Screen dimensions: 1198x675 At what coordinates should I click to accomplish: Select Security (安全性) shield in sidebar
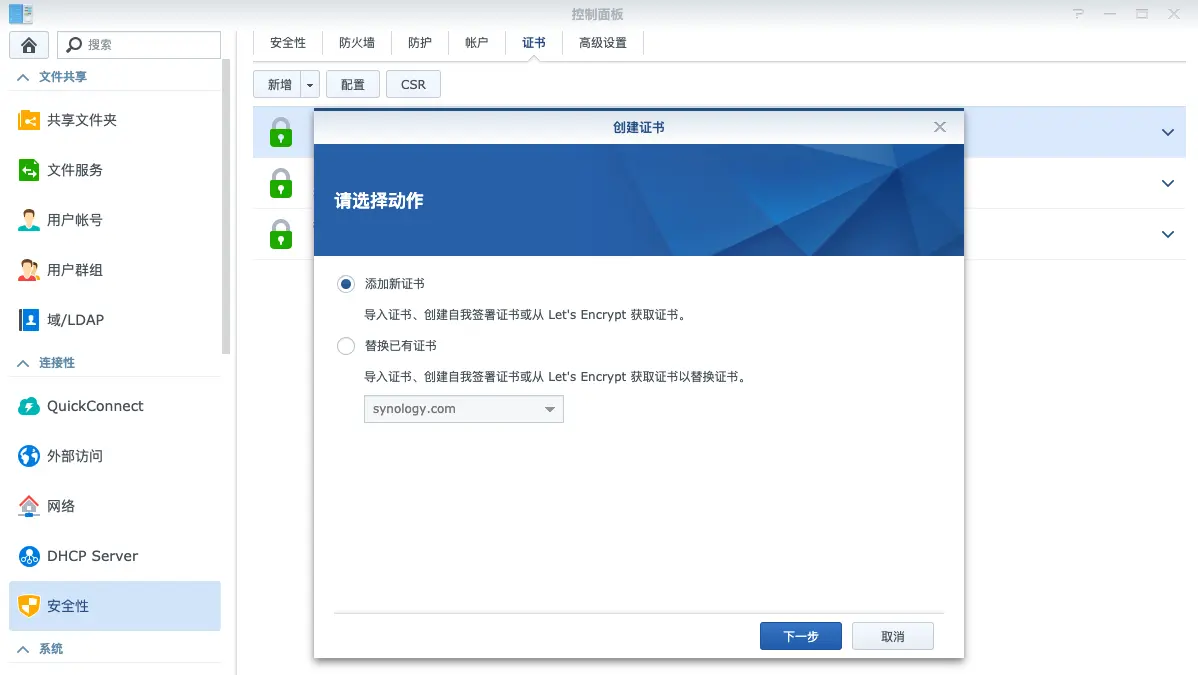click(28, 605)
